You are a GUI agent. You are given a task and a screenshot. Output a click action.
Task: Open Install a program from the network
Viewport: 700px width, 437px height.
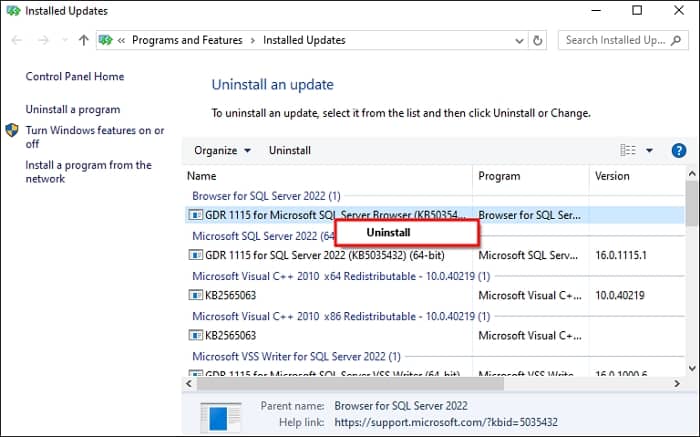pyautogui.click(x=88, y=172)
